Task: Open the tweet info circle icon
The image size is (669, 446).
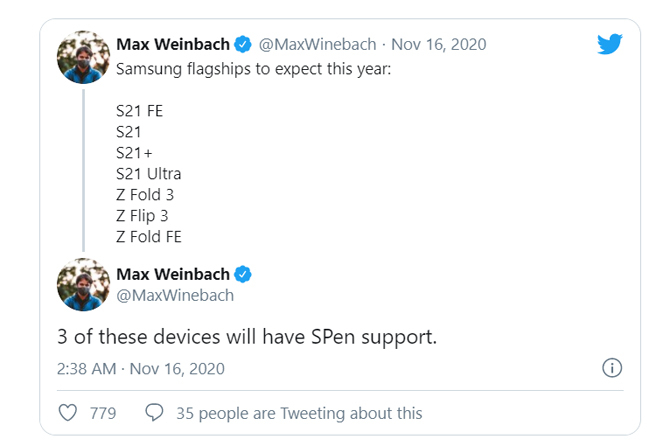Action: [612, 368]
